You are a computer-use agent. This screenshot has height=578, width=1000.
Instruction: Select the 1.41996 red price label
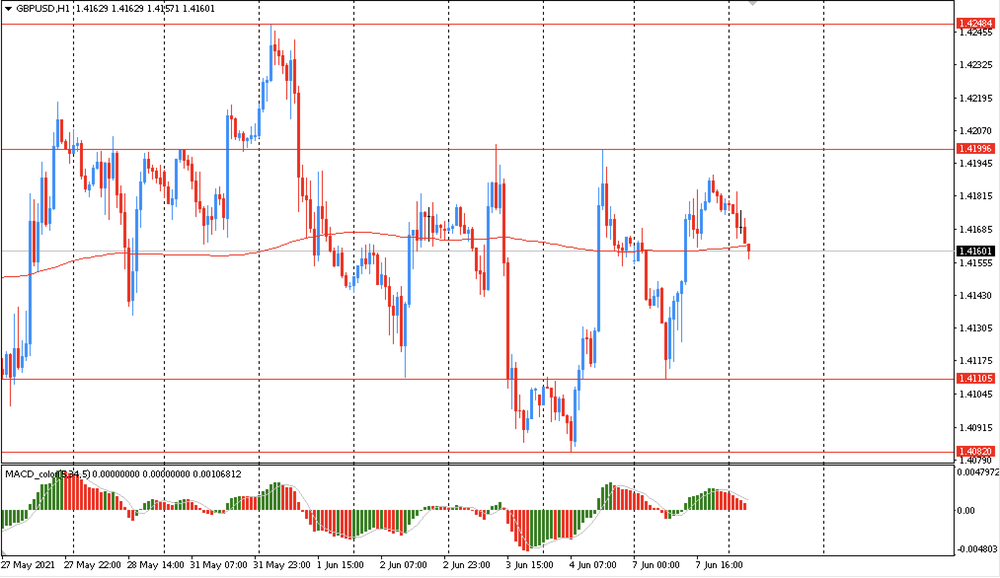pyautogui.click(x=974, y=149)
